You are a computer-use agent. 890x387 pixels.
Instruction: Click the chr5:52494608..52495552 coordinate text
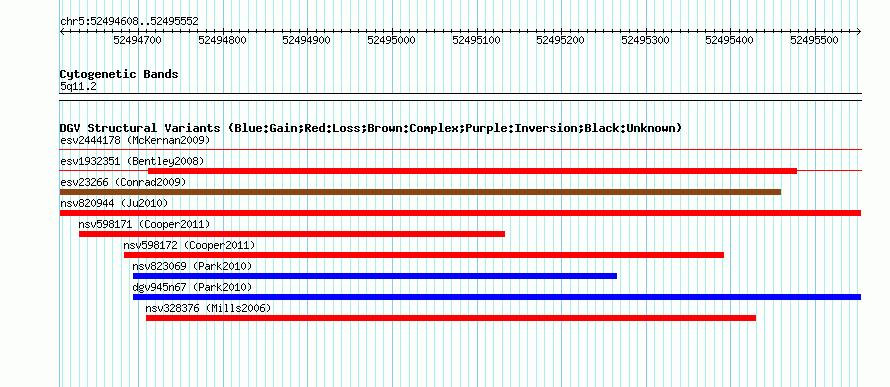(129, 22)
